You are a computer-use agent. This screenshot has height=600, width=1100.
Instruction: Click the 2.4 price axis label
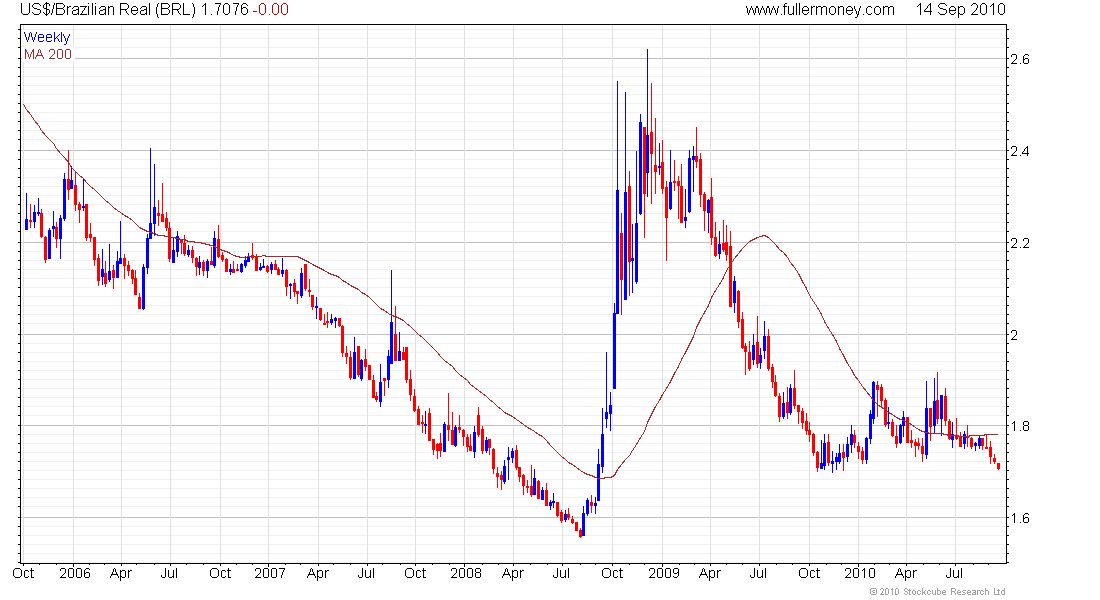(1019, 151)
